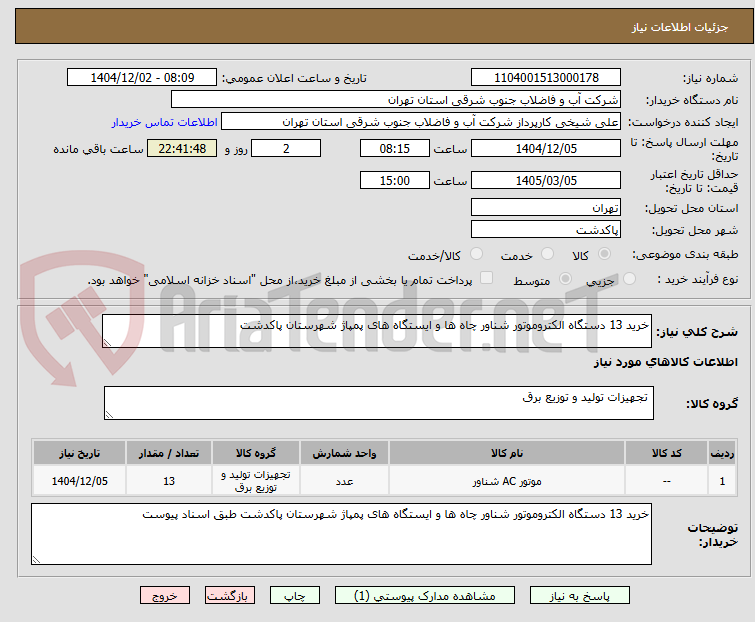Open اطلاعات تماس خریدار link

pyautogui.click(x=165, y=122)
